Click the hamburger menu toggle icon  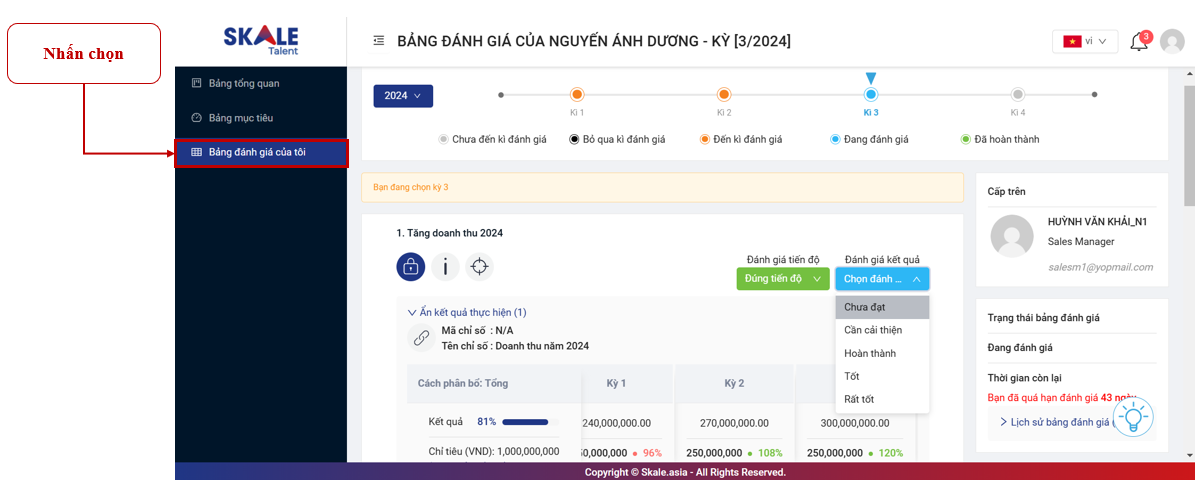378,41
